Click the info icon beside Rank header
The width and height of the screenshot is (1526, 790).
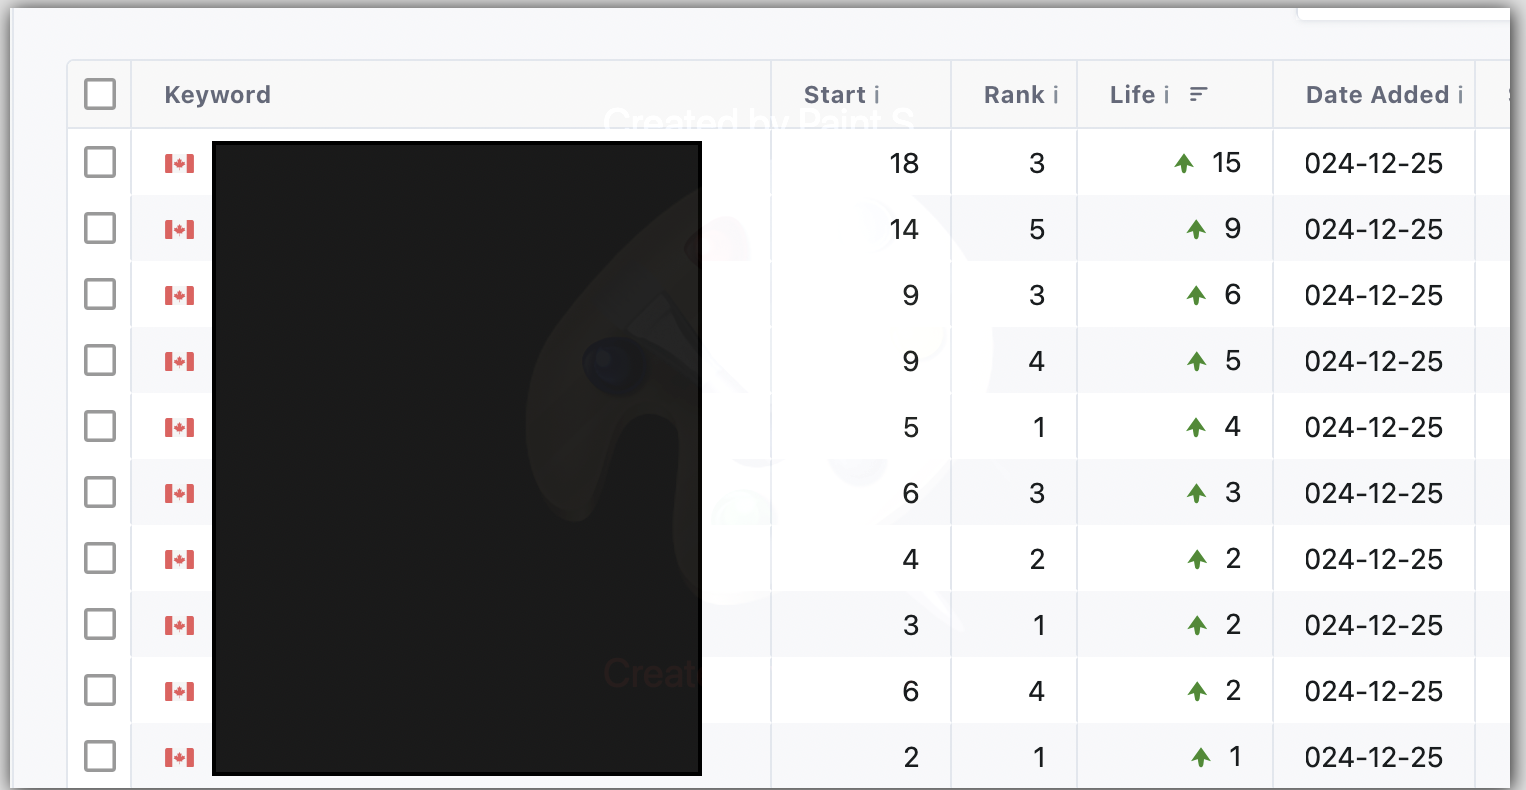(1055, 95)
